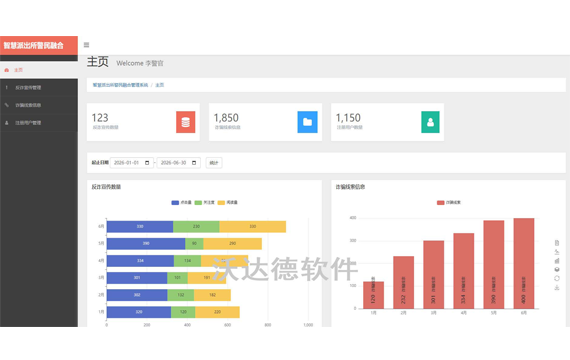Click 智慧派出所警民融合 logo header

click(39, 45)
